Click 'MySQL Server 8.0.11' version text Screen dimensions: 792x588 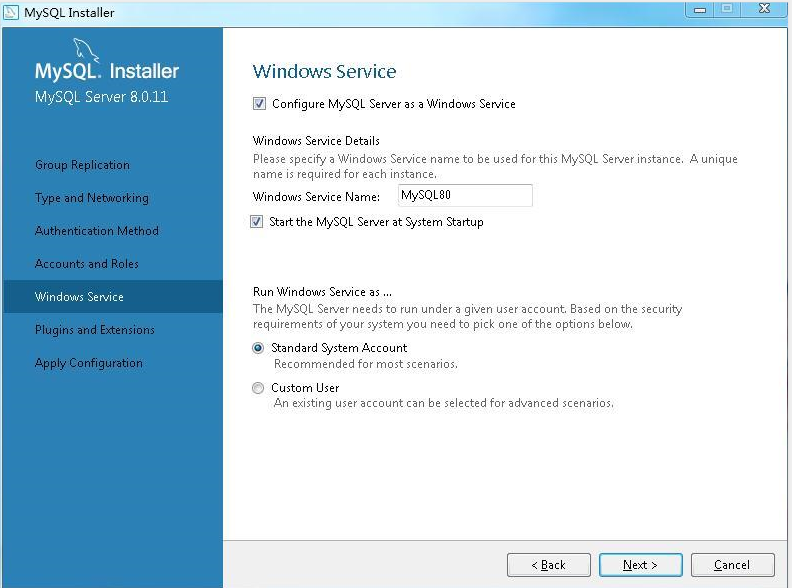pyautogui.click(x=102, y=96)
